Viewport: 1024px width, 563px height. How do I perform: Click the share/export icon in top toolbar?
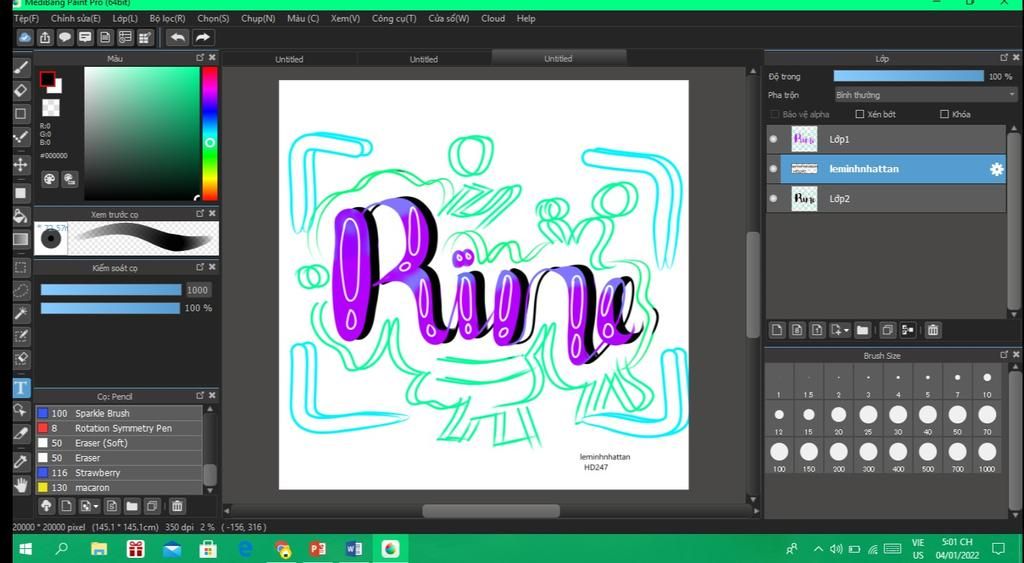pyautogui.click(x=44, y=37)
